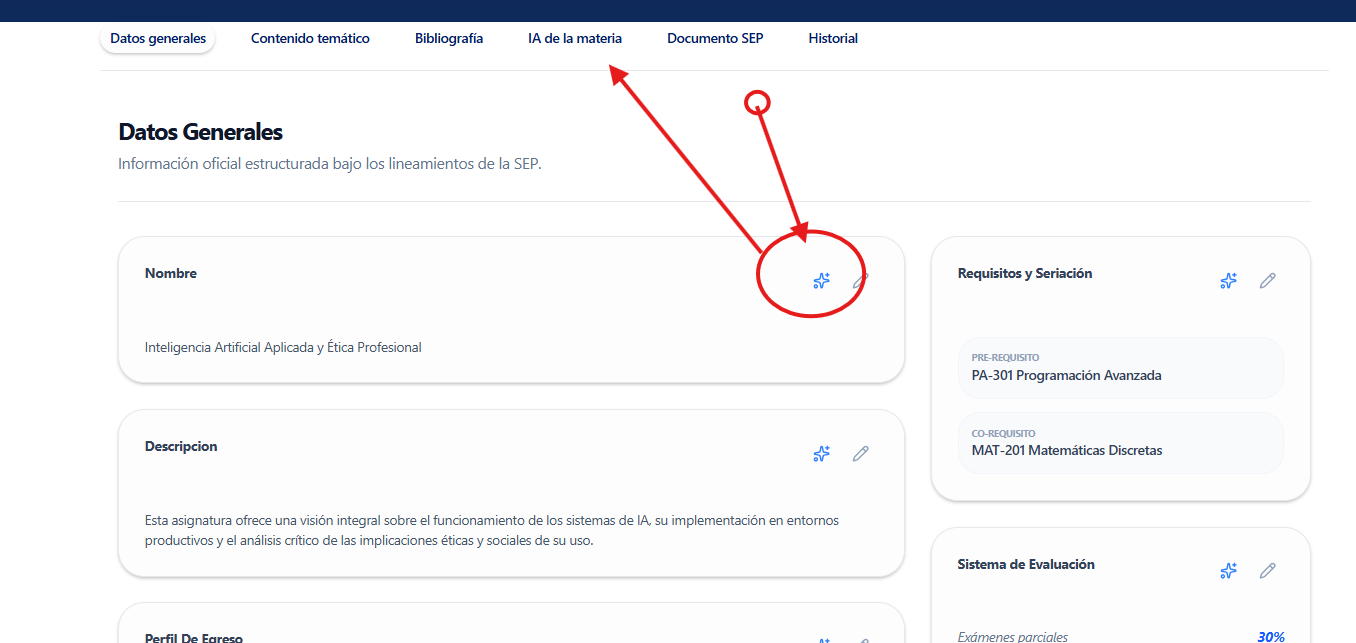Click AI sparkle icon for Requisitos y Seriación

point(1228,281)
